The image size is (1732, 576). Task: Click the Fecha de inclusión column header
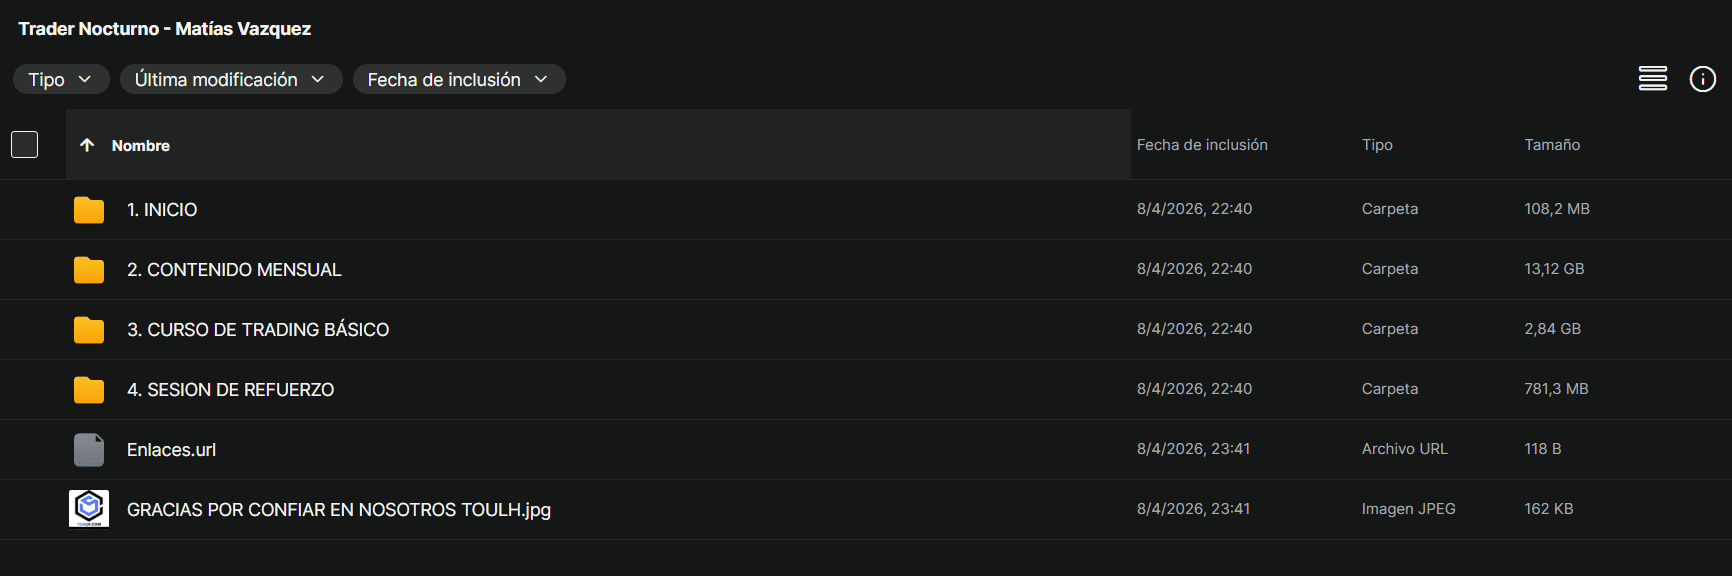(x=1202, y=145)
